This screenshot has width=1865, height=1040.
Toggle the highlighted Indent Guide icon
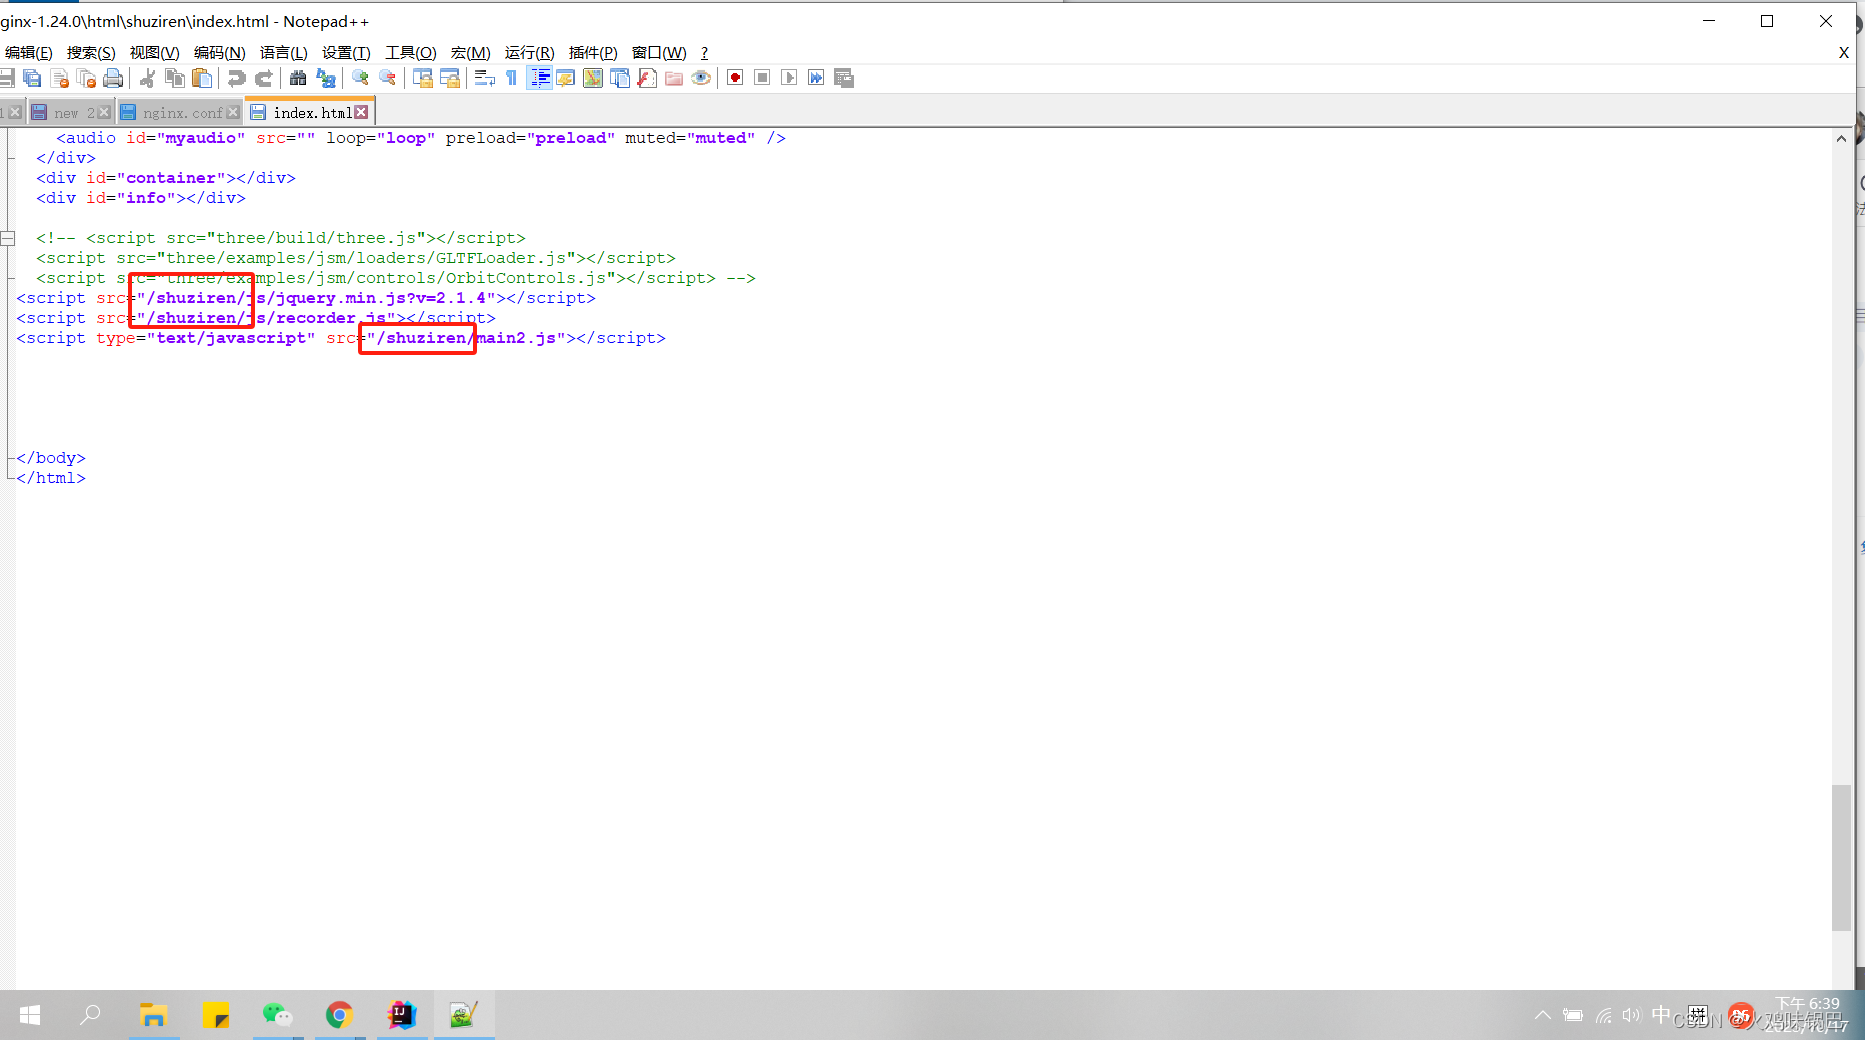tap(540, 78)
